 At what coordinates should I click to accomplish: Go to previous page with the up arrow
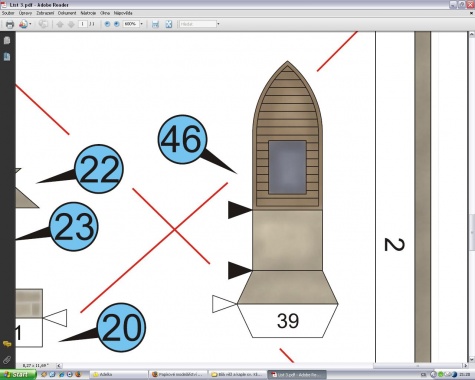60,24
